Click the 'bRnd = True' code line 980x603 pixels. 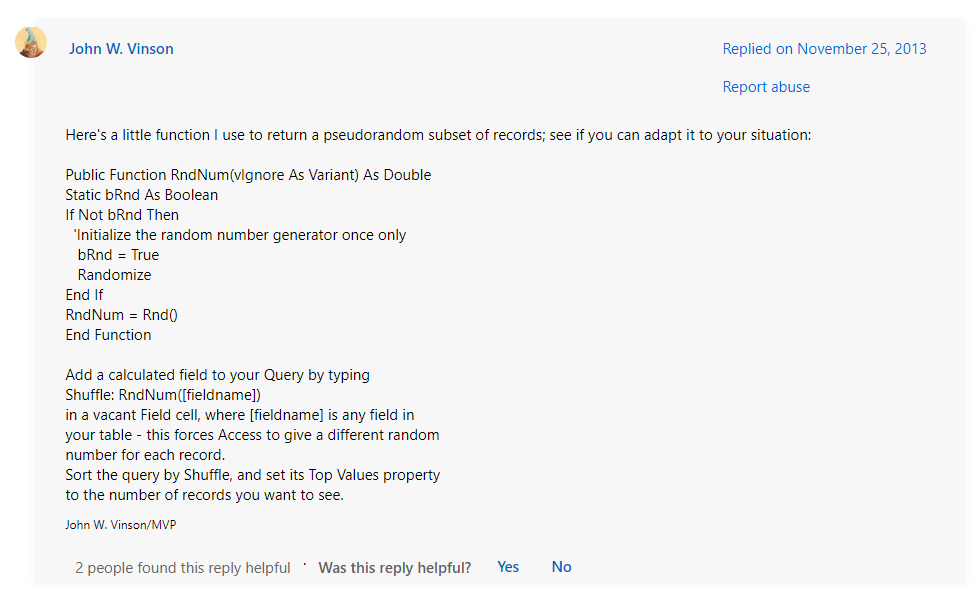118,255
